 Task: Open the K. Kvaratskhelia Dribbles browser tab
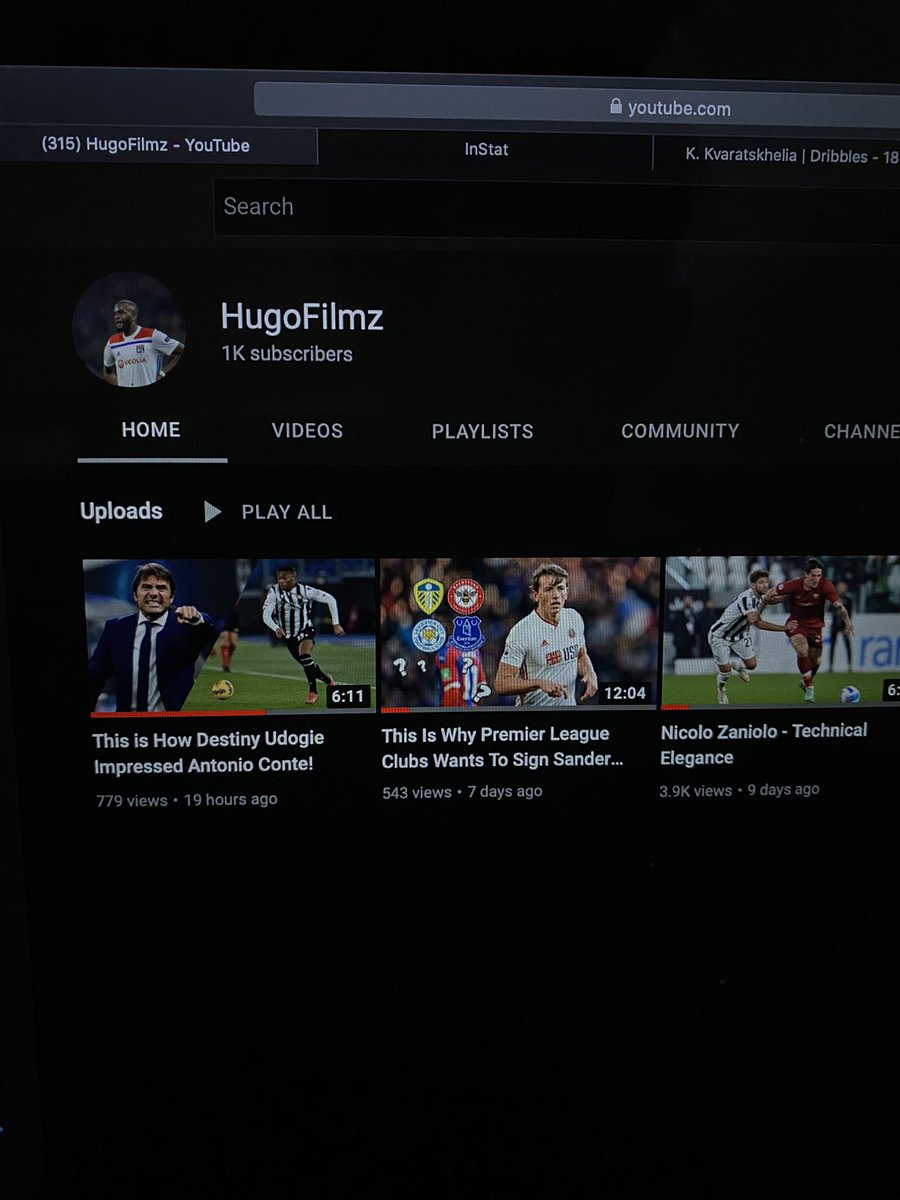click(777, 154)
